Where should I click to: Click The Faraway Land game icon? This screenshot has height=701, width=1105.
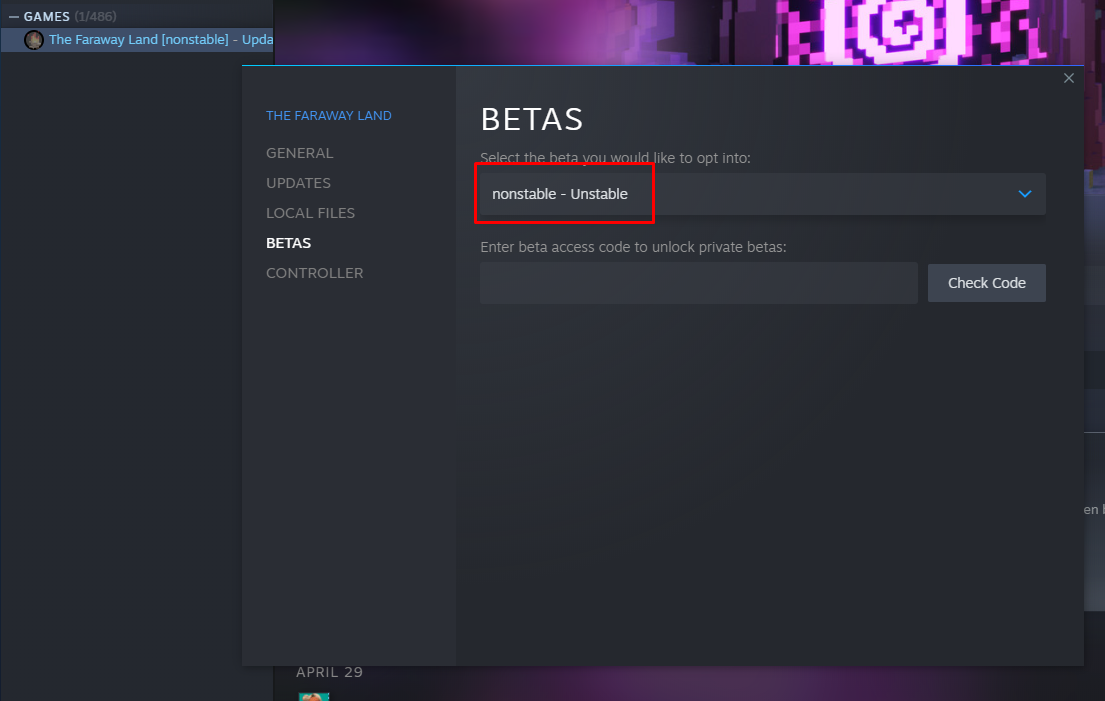(x=34, y=39)
